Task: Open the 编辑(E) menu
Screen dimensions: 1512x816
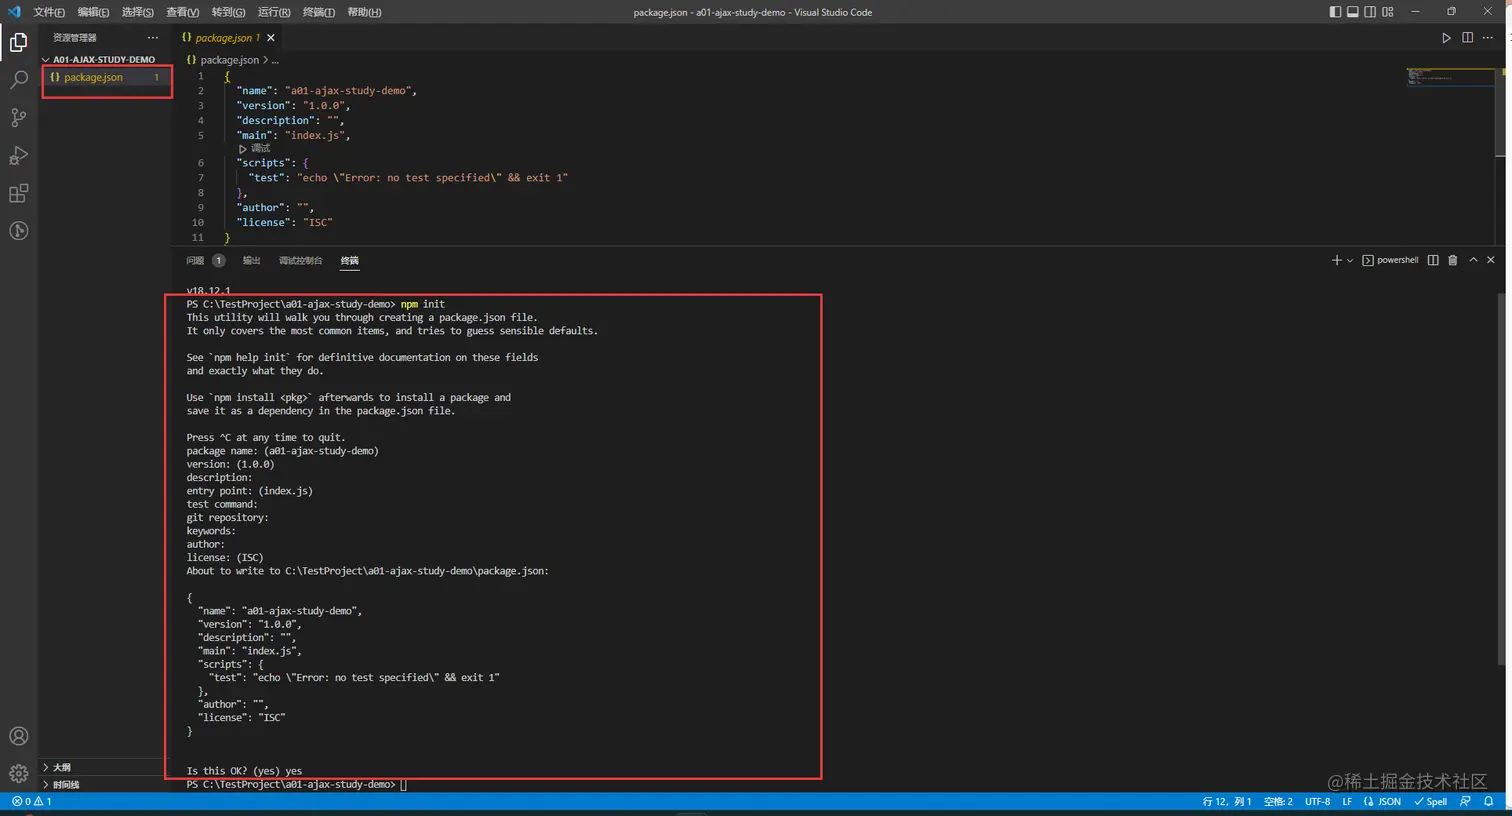Action: (93, 12)
